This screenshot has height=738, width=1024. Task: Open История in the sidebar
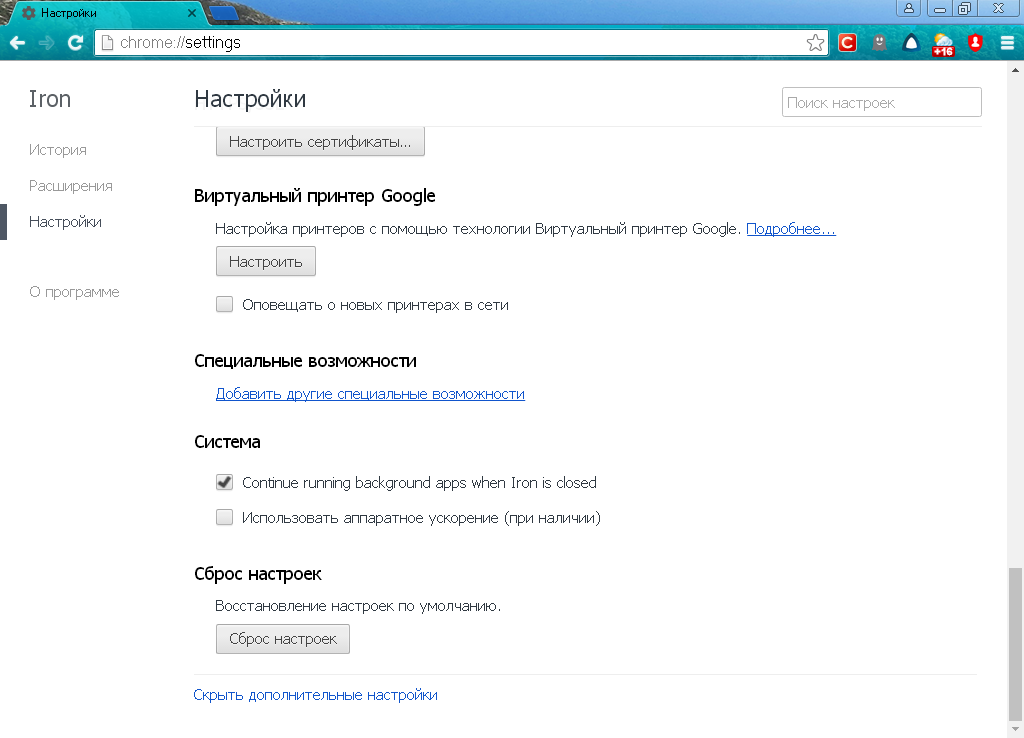click(x=57, y=150)
